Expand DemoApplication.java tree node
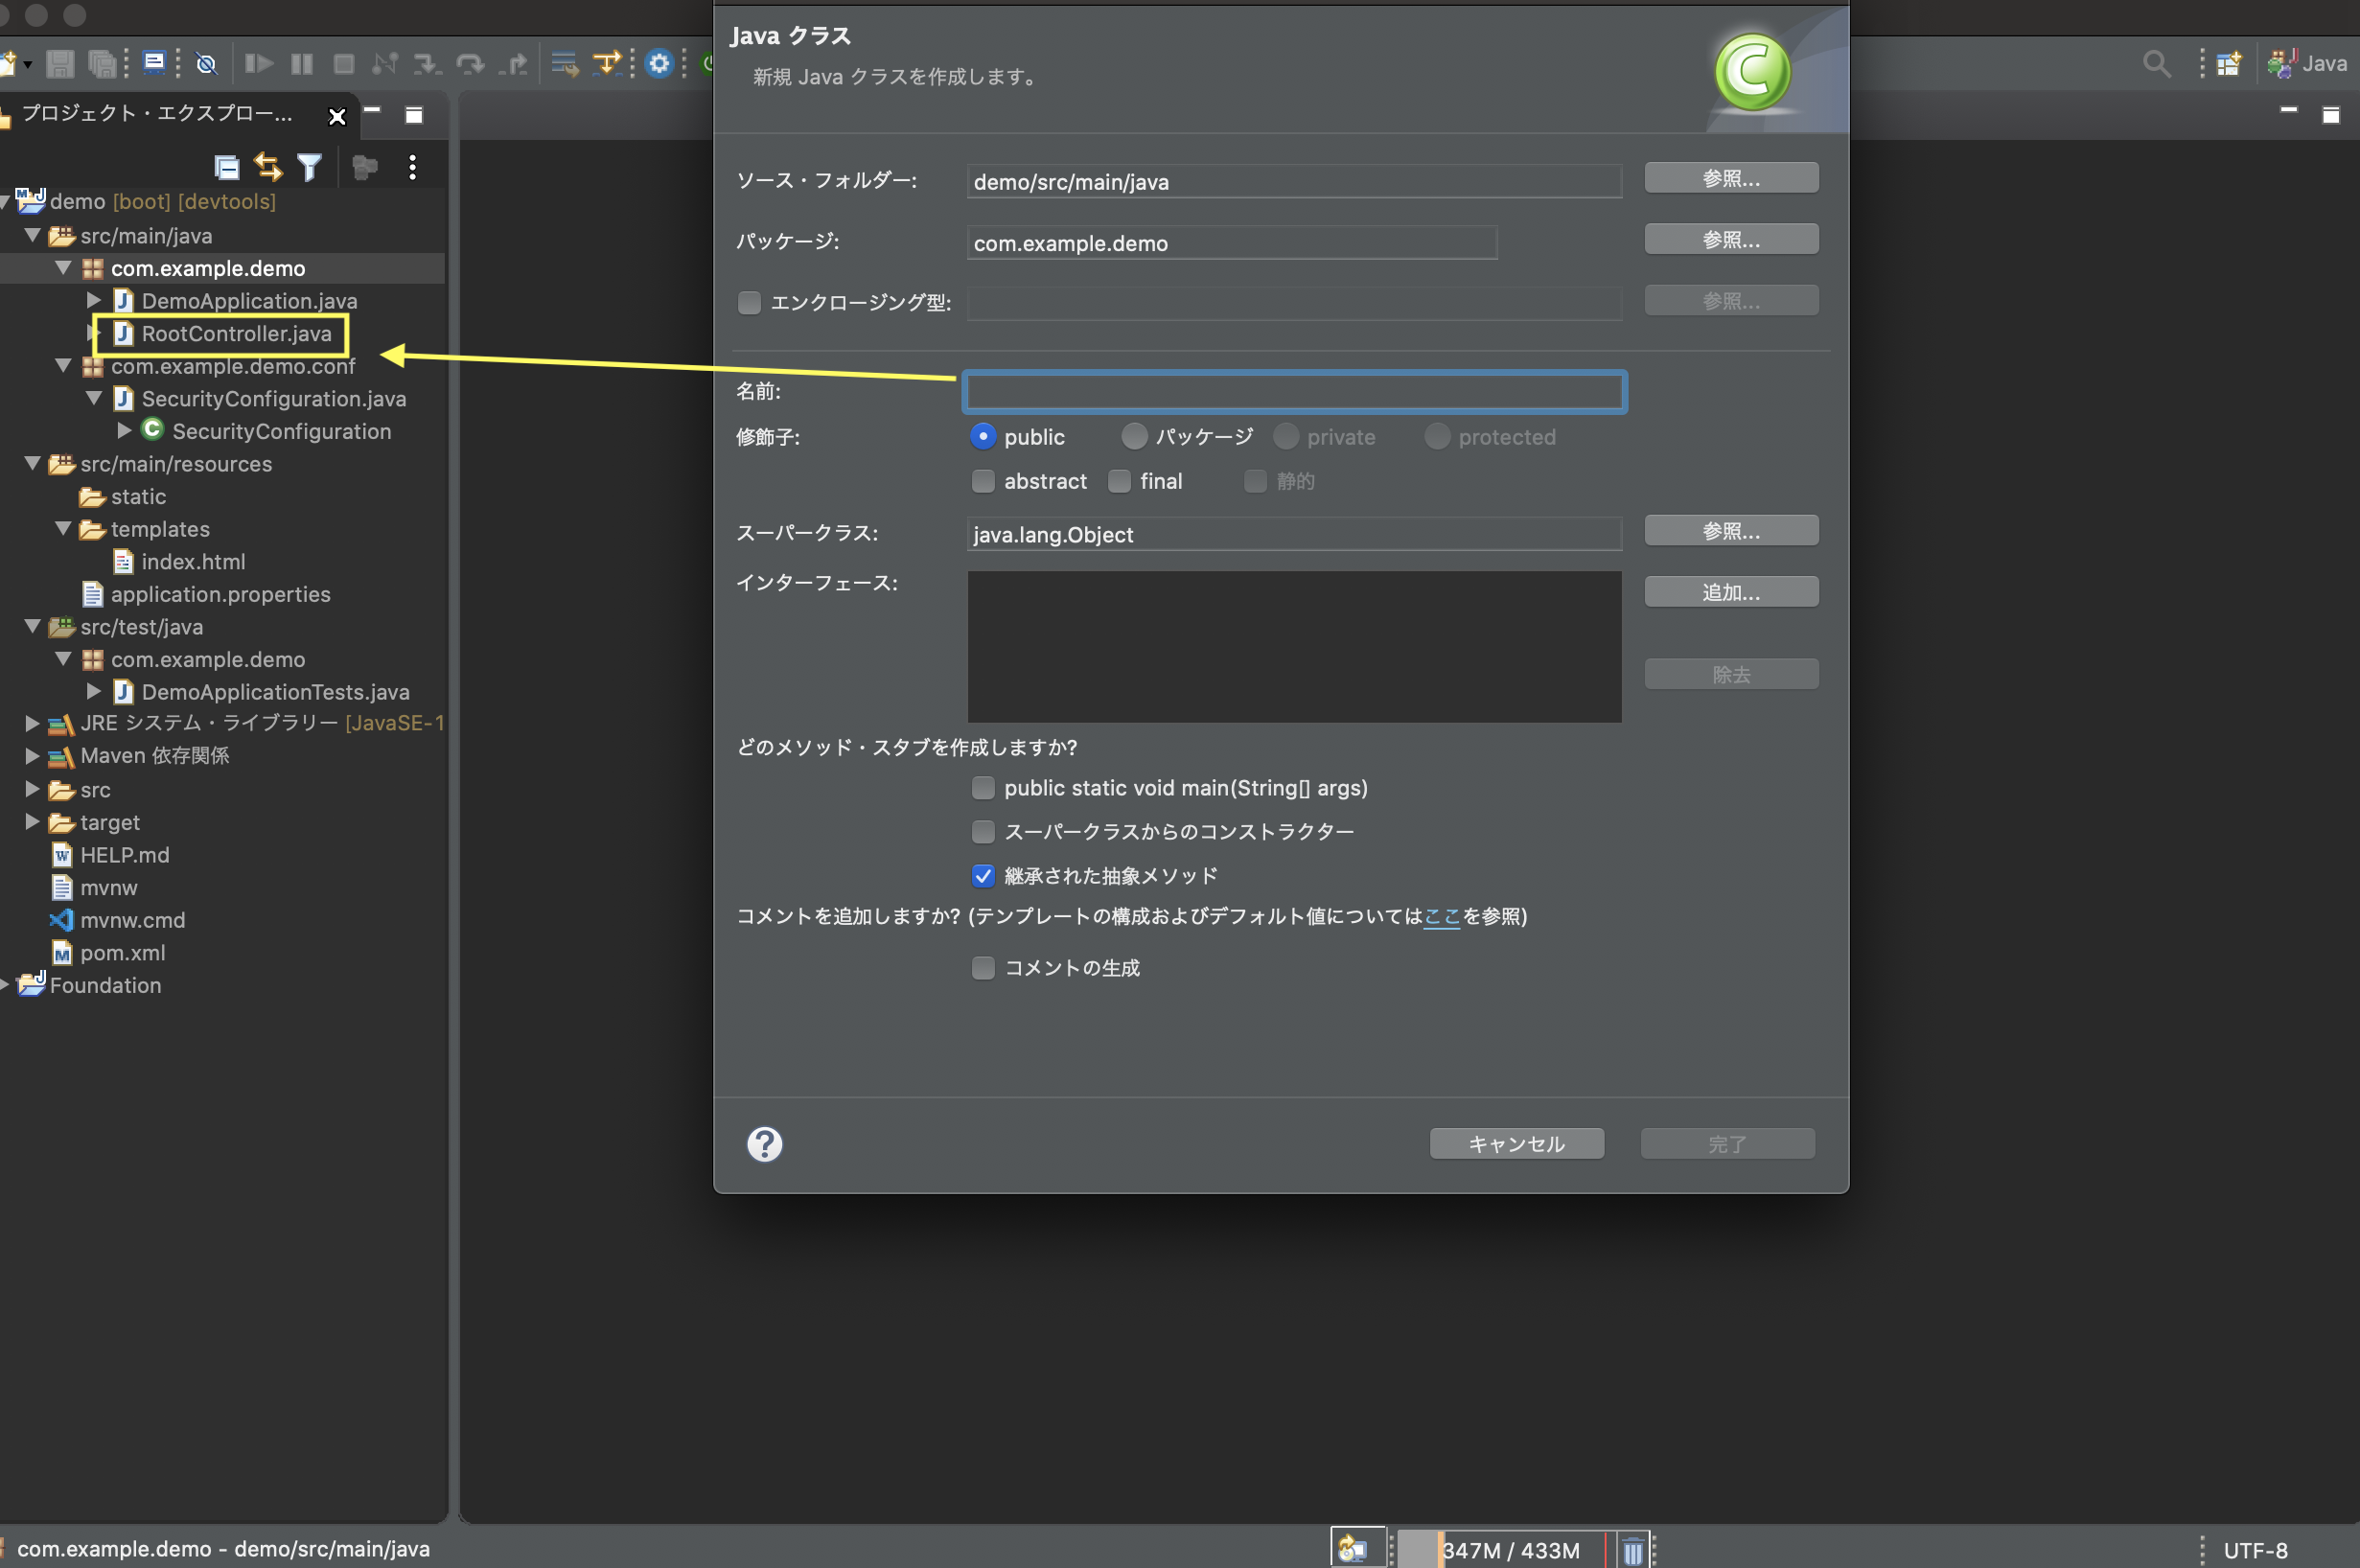This screenshot has width=2360, height=1568. [93, 300]
